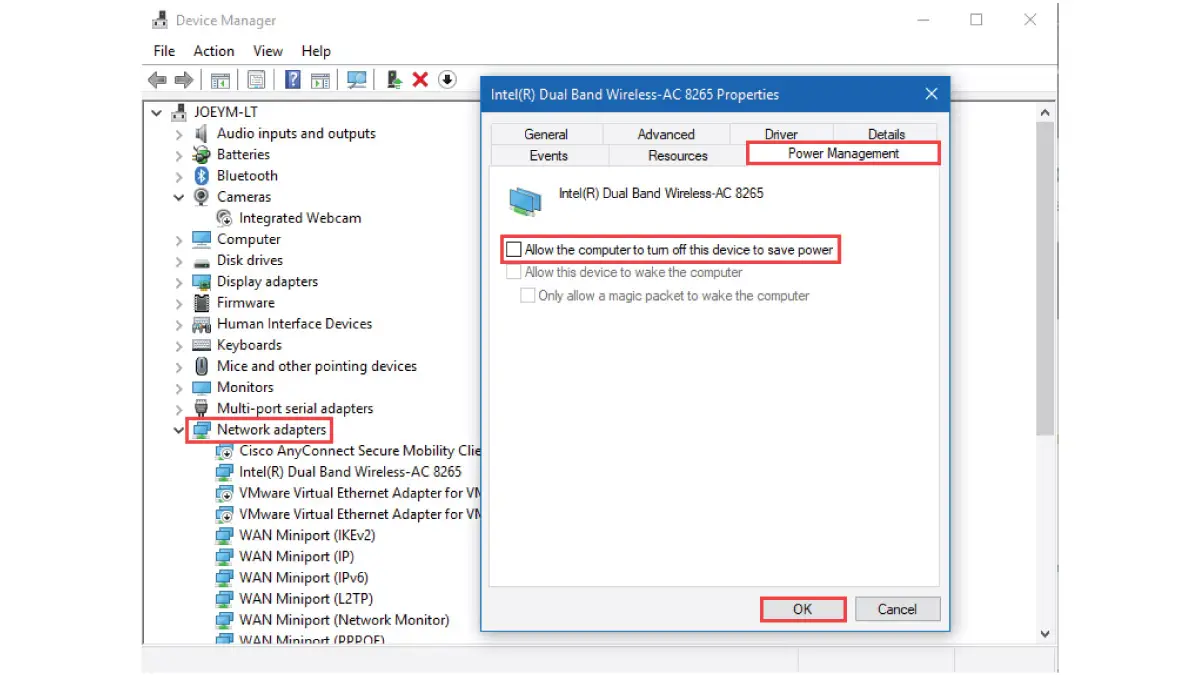This screenshot has width=1200, height=675.
Task: Switch to the Driver tab
Action: (783, 133)
